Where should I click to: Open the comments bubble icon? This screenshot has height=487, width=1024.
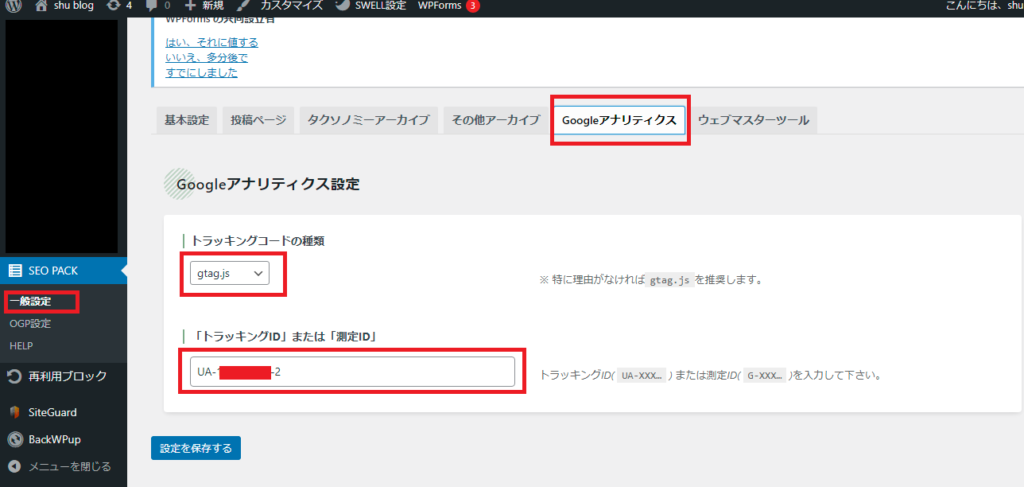[152, 6]
